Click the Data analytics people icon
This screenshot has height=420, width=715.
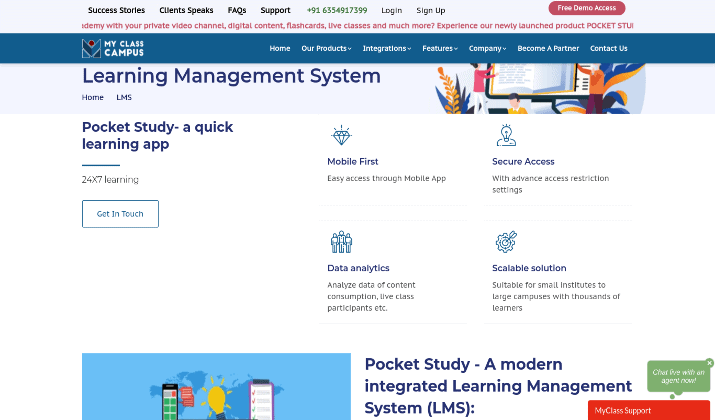pyautogui.click(x=341, y=242)
